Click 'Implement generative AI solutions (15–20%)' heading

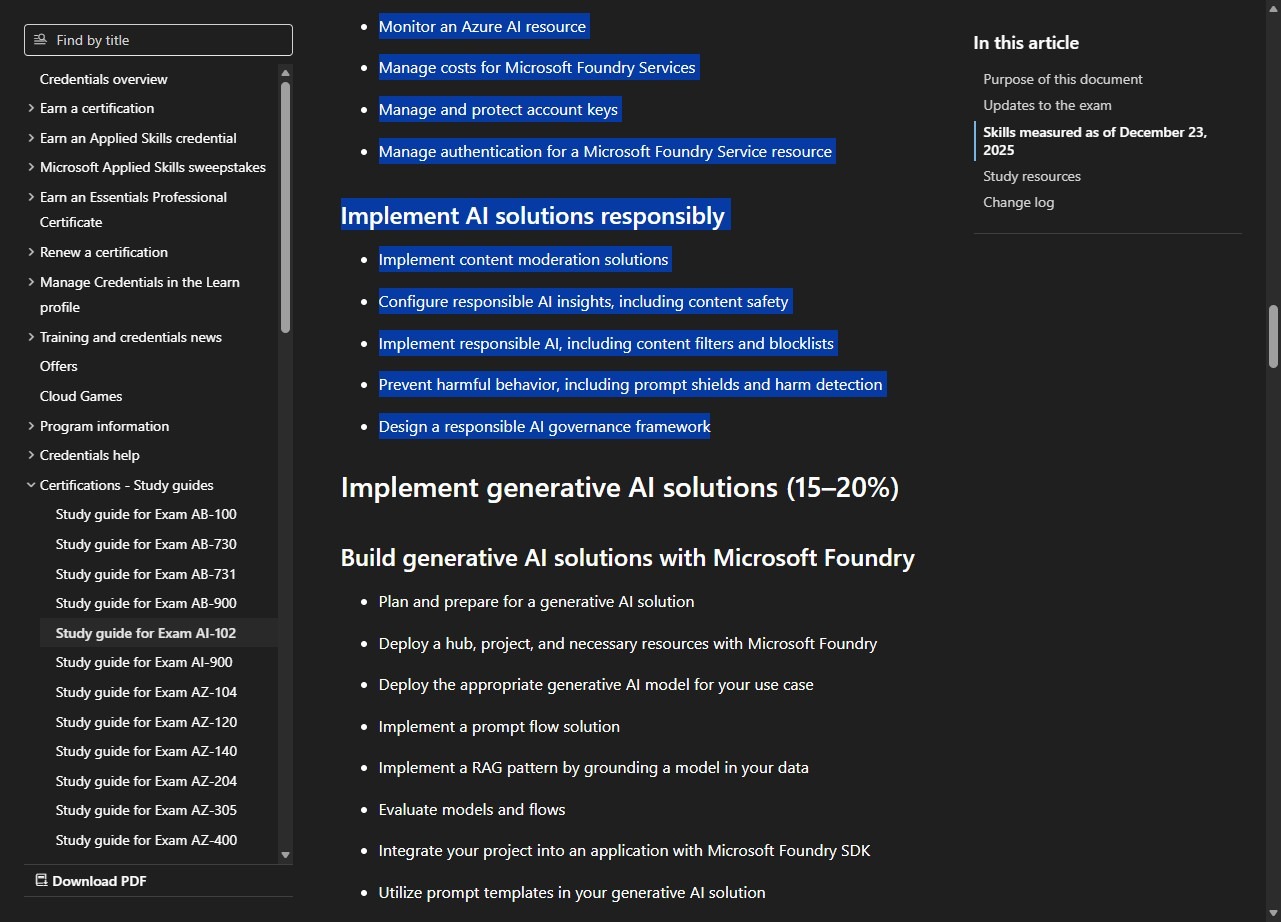(x=620, y=487)
